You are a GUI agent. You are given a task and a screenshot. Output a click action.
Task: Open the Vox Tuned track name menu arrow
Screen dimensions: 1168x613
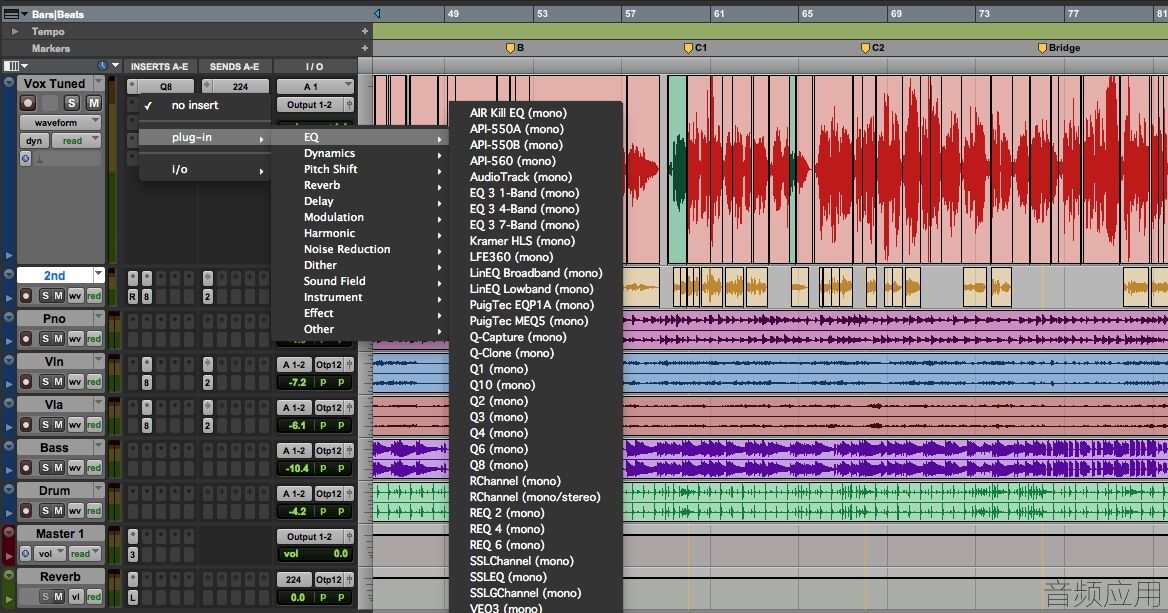[x=98, y=83]
